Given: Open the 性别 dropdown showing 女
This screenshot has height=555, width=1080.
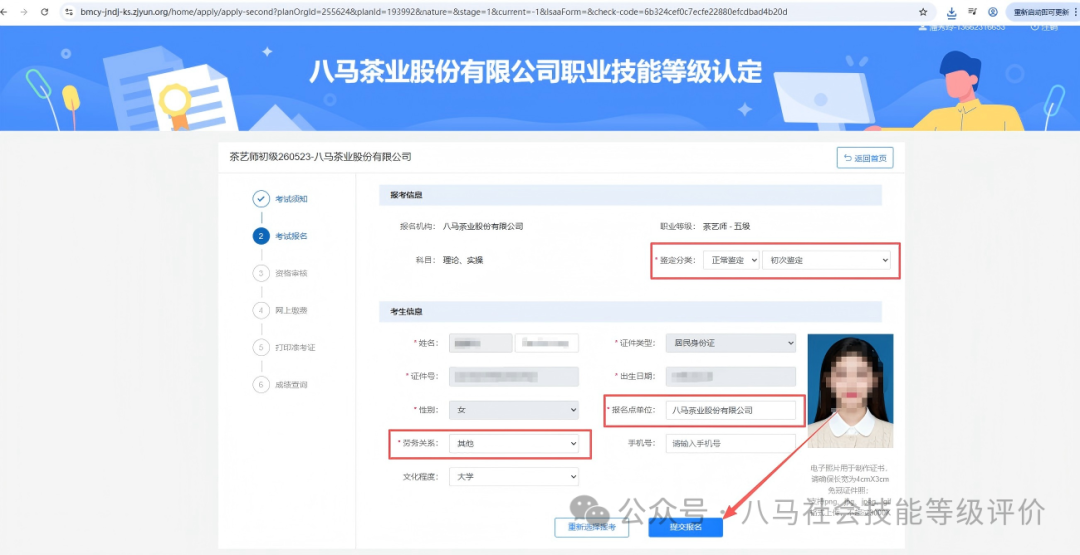Looking at the screenshot, I should 514,410.
